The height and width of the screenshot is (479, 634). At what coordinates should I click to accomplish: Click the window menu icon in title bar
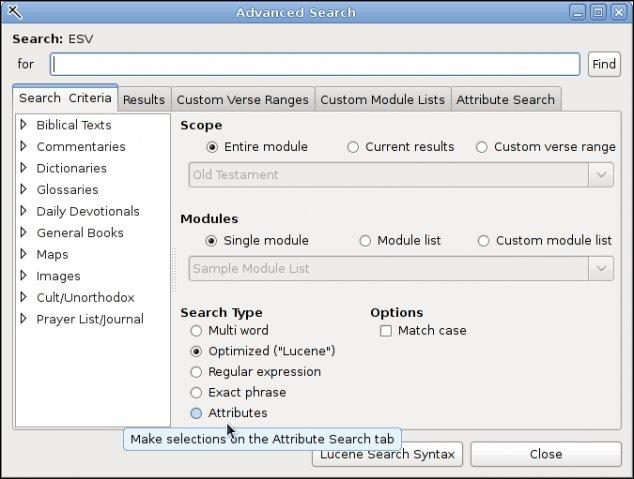[14, 12]
